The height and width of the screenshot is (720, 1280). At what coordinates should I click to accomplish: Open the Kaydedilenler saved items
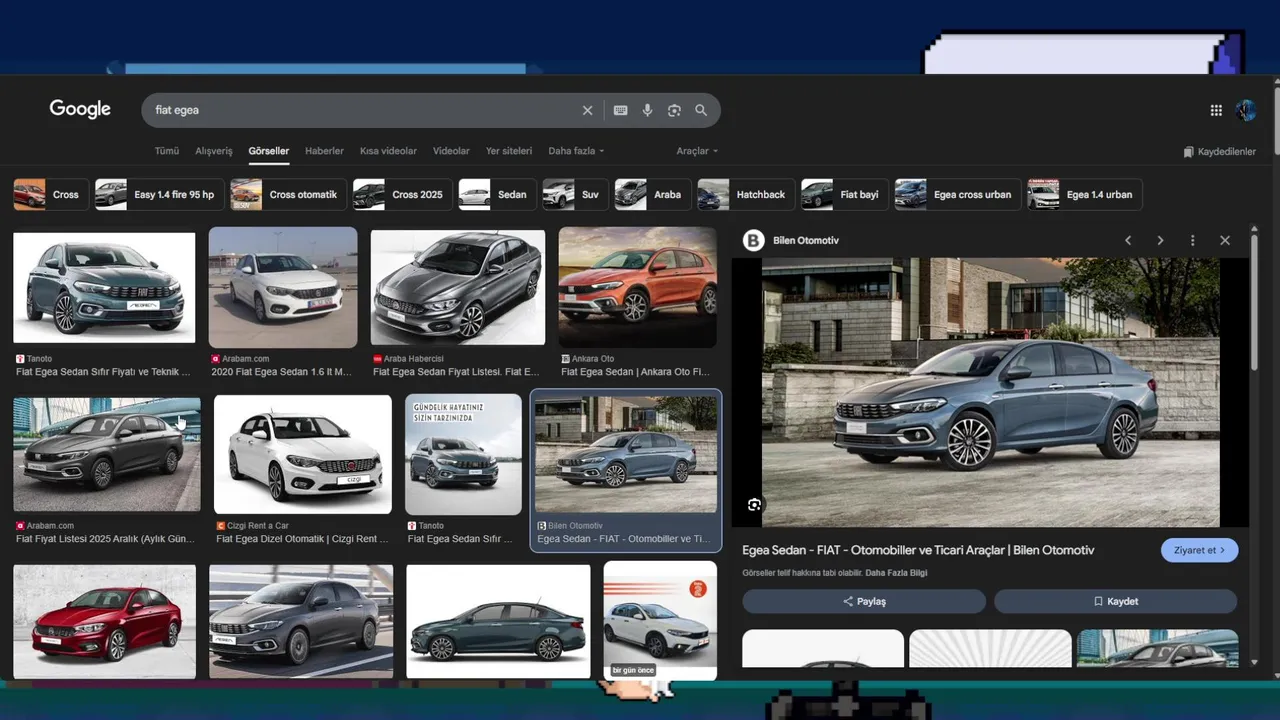point(1219,152)
